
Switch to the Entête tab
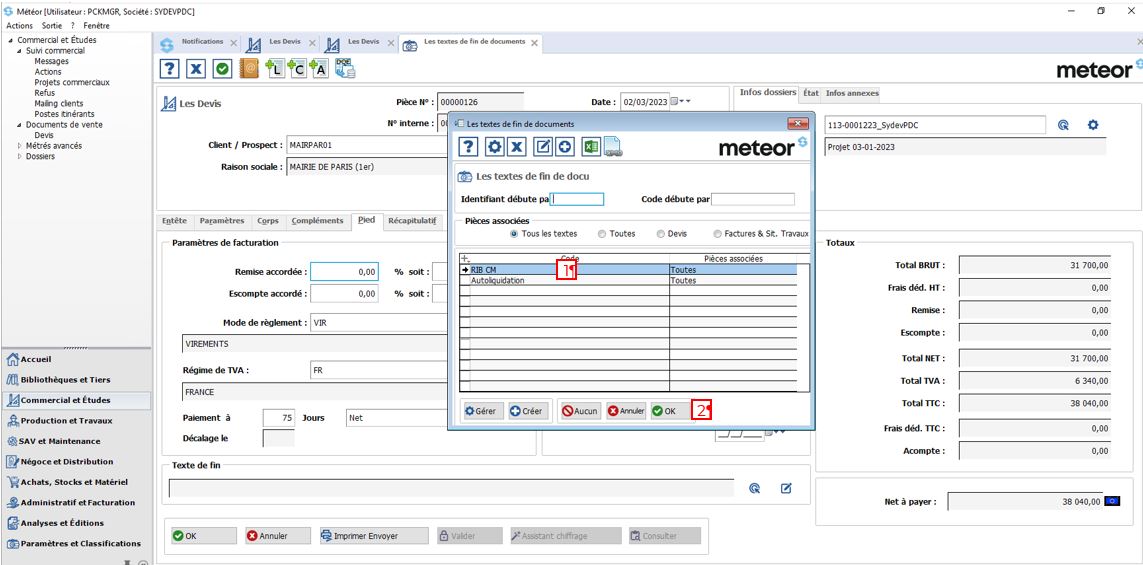tap(174, 220)
